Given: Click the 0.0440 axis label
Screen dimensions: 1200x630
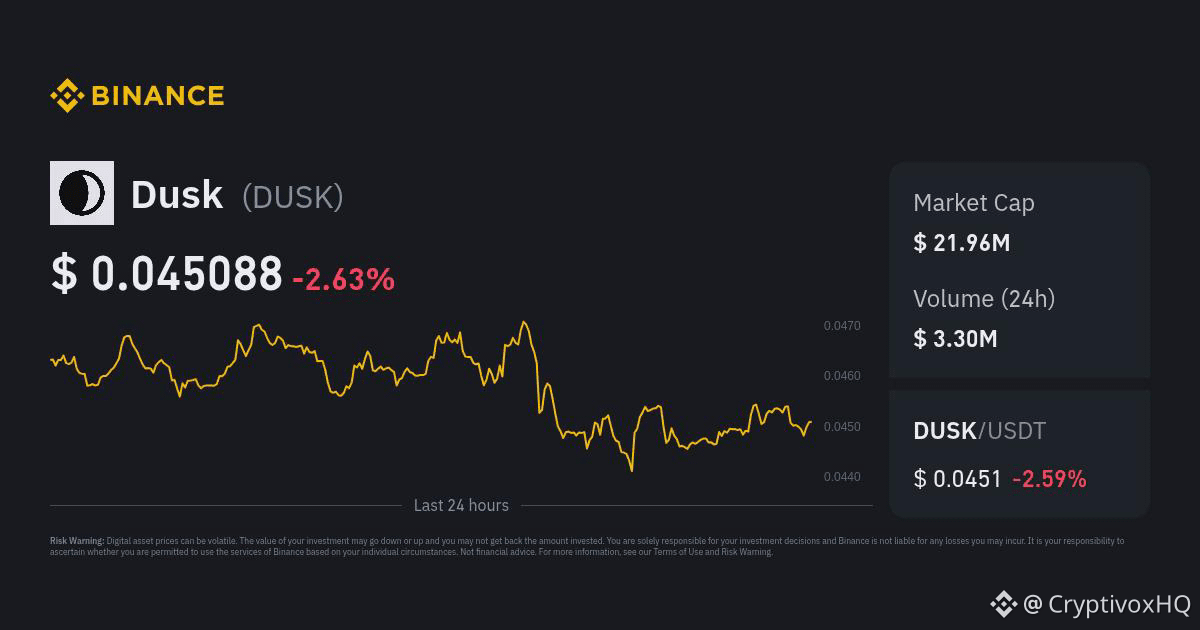Looking at the screenshot, I should tap(842, 477).
